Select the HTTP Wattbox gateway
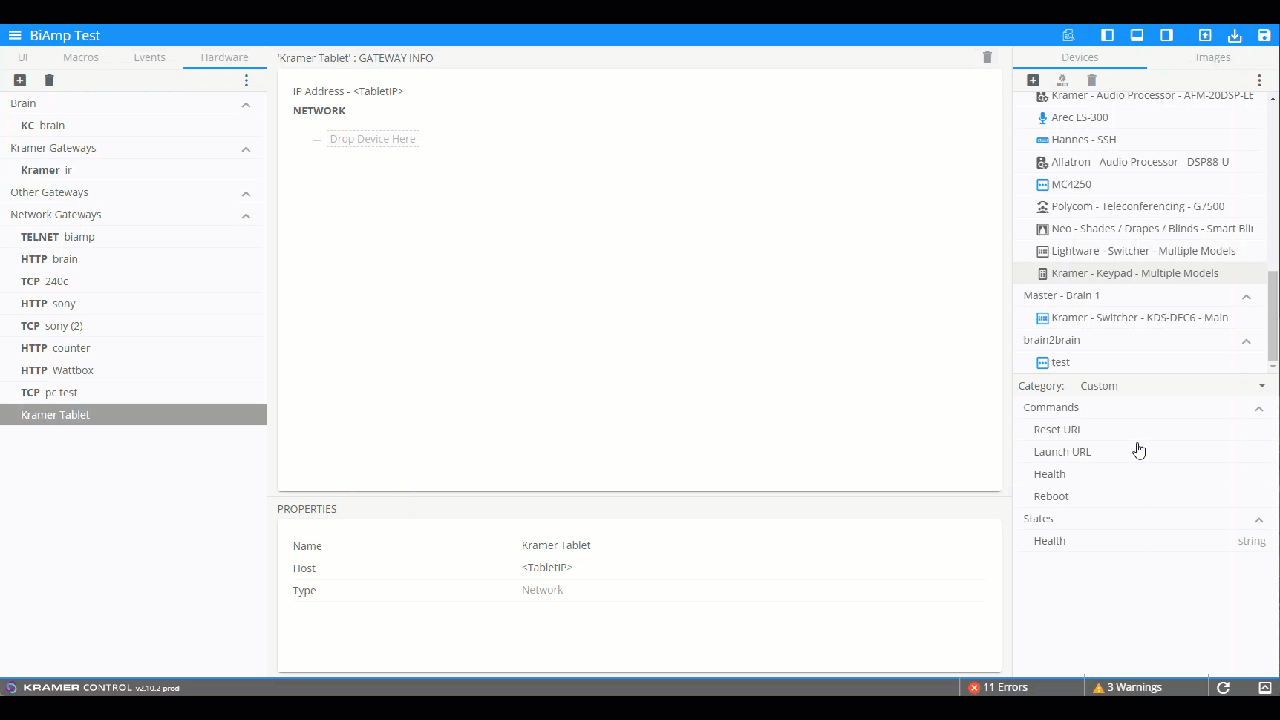 click(133, 370)
